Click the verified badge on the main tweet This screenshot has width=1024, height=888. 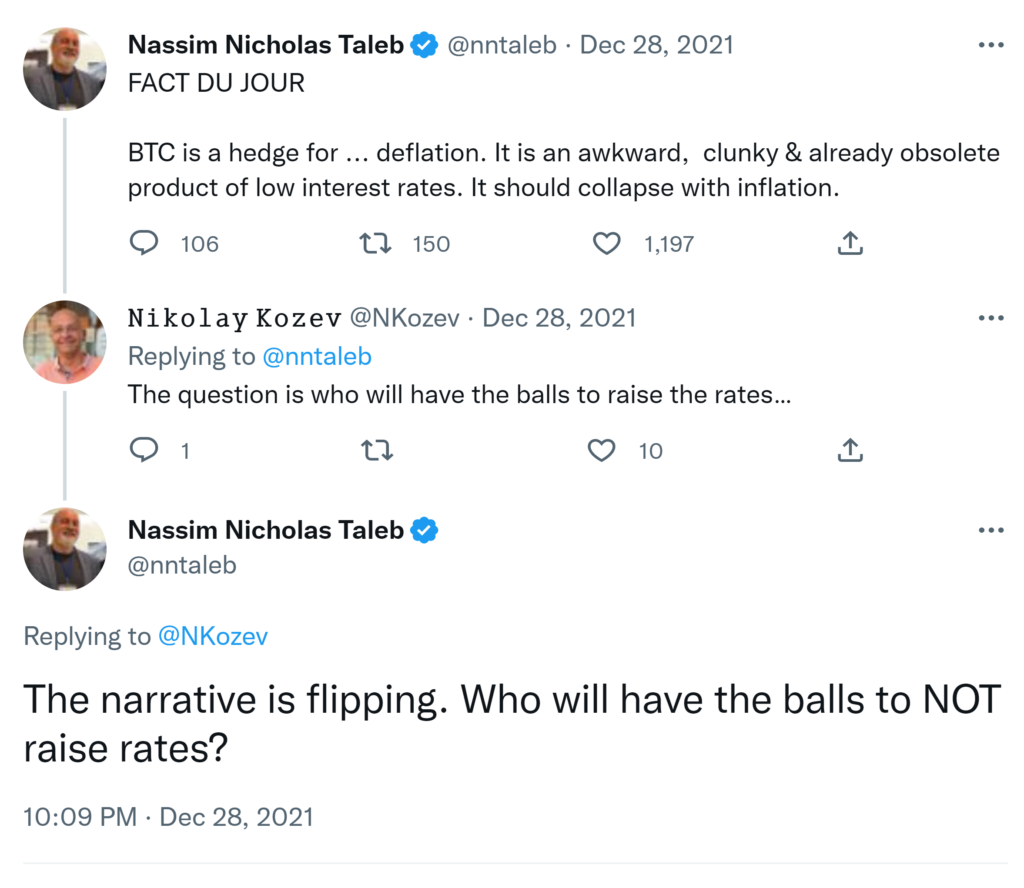click(x=426, y=531)
